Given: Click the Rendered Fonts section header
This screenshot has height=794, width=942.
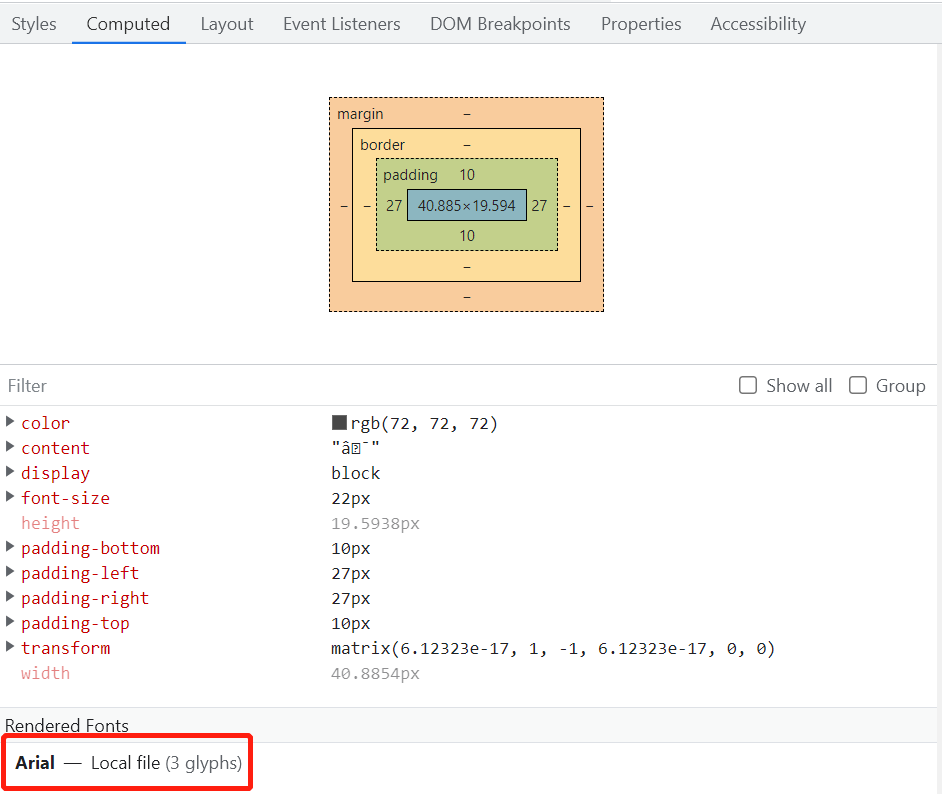Looking at the screenshot, I should (67, 726).
